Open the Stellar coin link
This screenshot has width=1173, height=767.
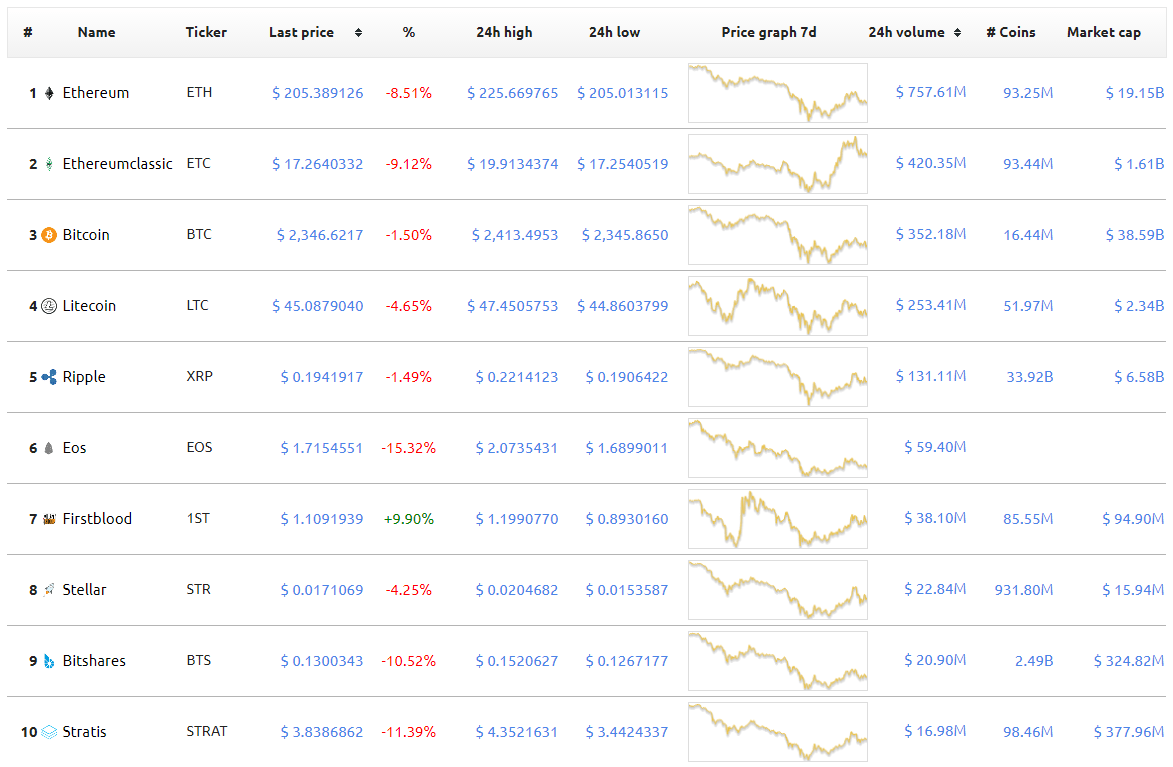point(85,590)
